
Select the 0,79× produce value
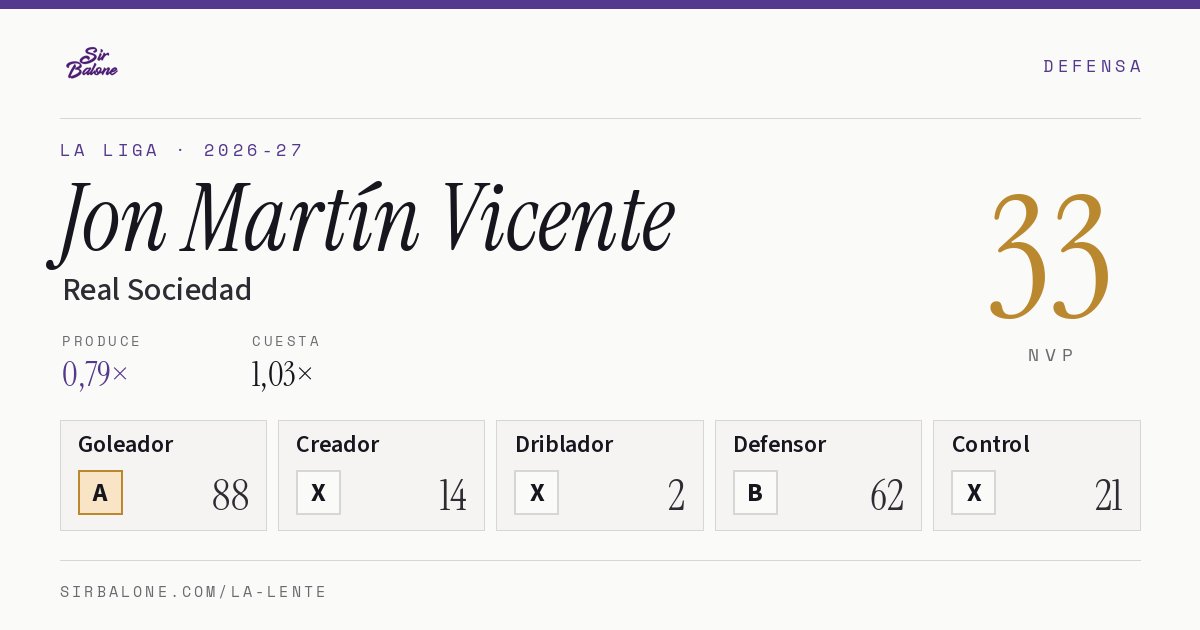(95, 374)
